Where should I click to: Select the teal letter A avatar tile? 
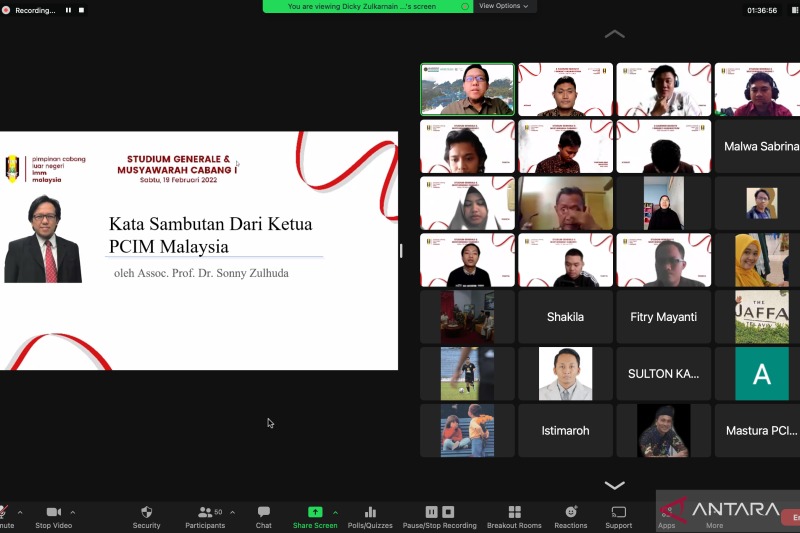click(762, 374)
